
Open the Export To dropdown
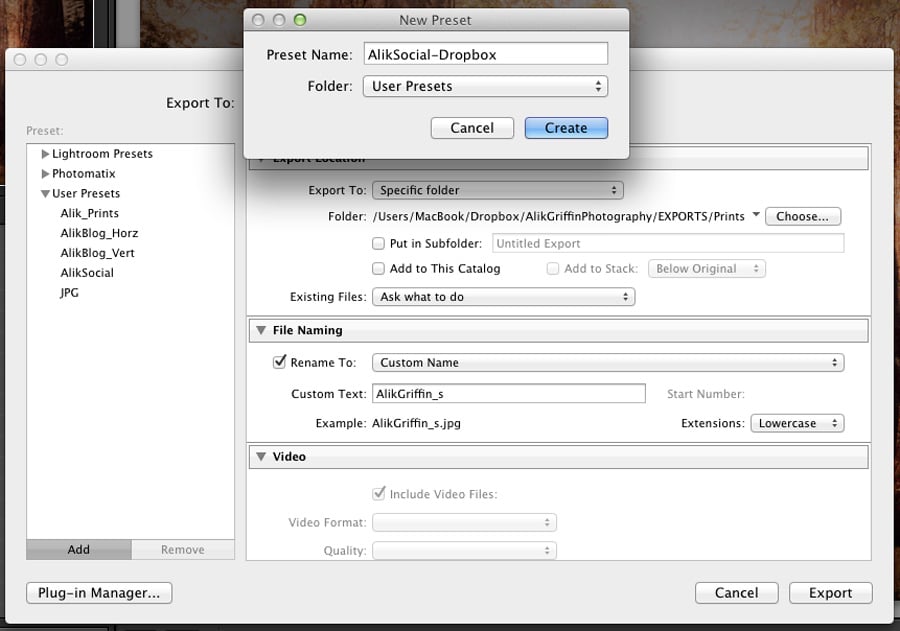click(x=497, y=189)
